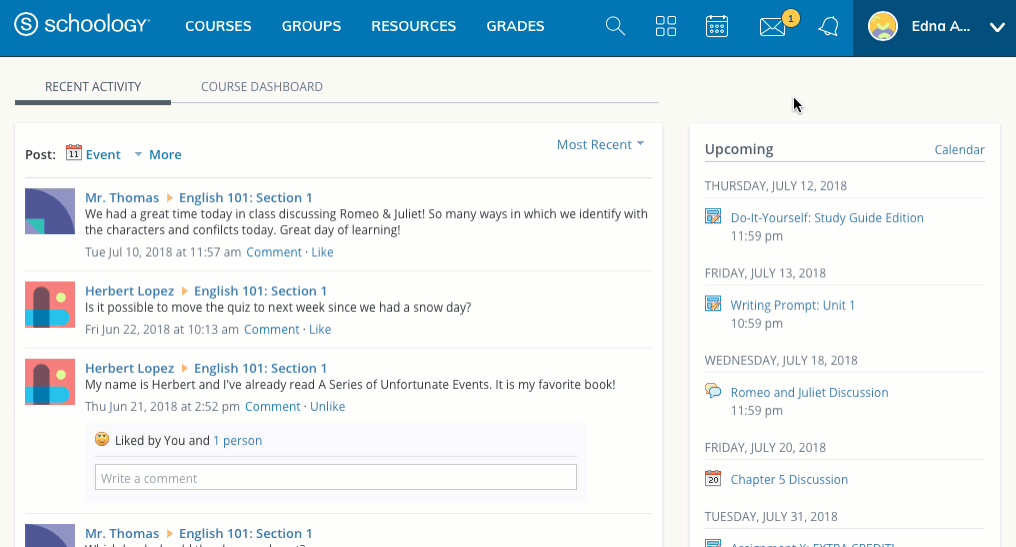
Task: Expand the Most Recent sort dropdown
Action: click(600, 145)
